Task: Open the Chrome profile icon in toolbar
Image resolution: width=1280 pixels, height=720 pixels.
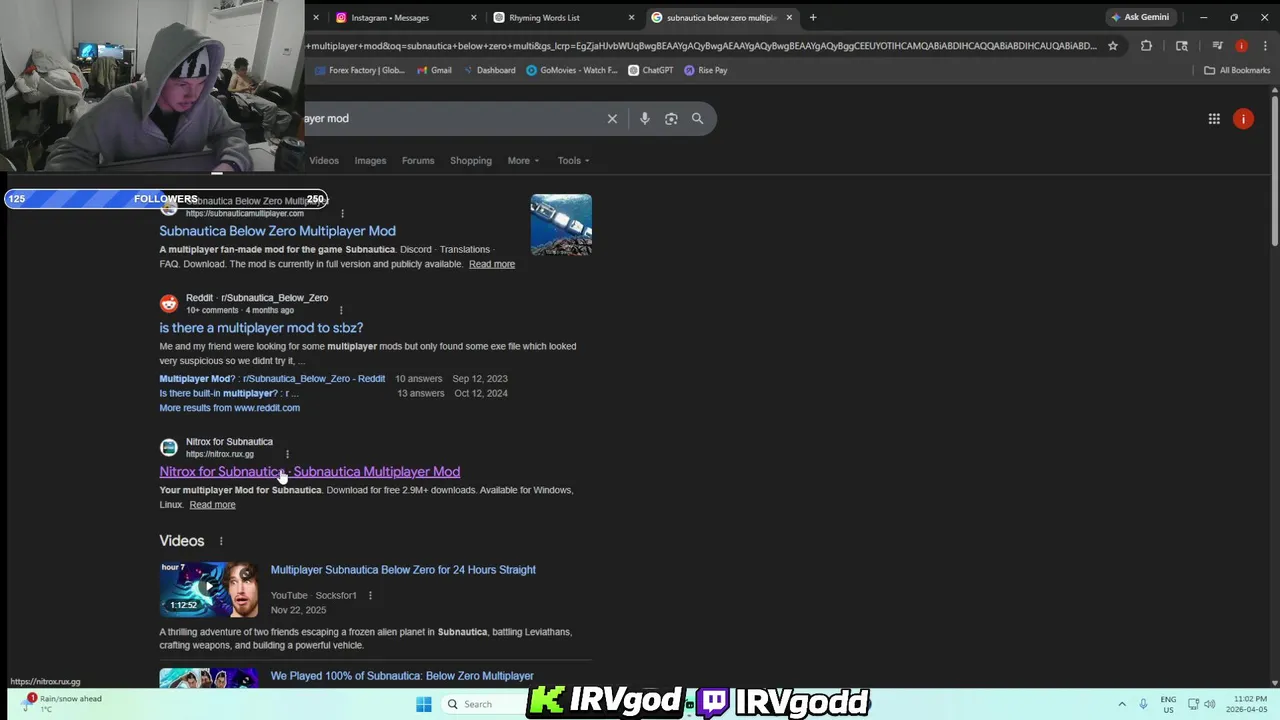Action: [1241, 45]
